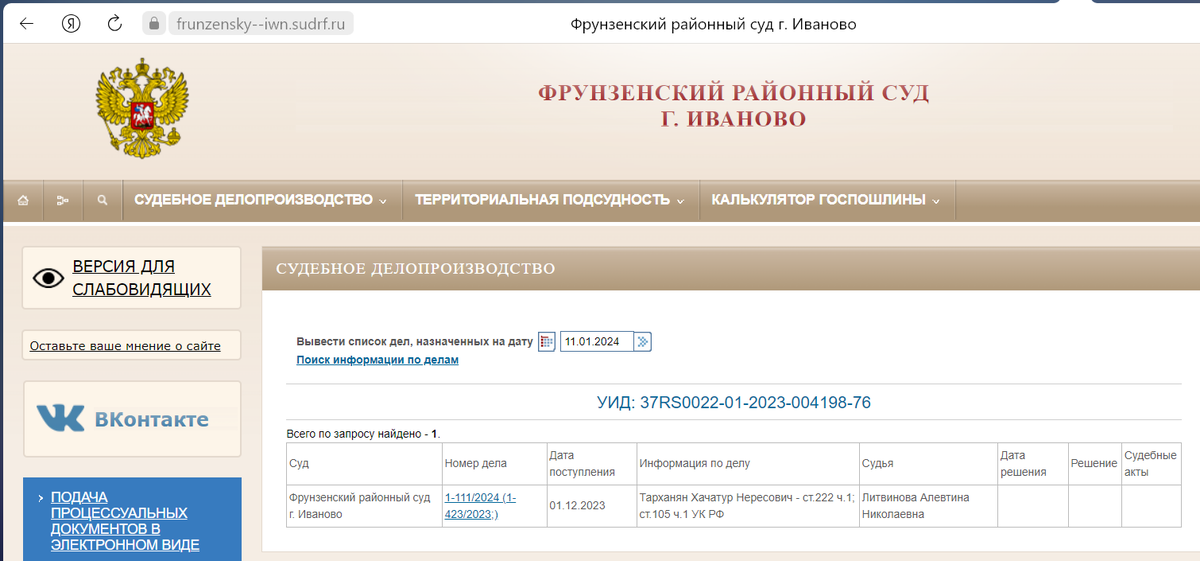
Task: Open ПОДАЧА ПРОЦЕССУАЛЬНЫХ ДОКУМЕНТОВ В ЭЛЕКТРОННОМ ВИДЕ
Action: point(125,521)
